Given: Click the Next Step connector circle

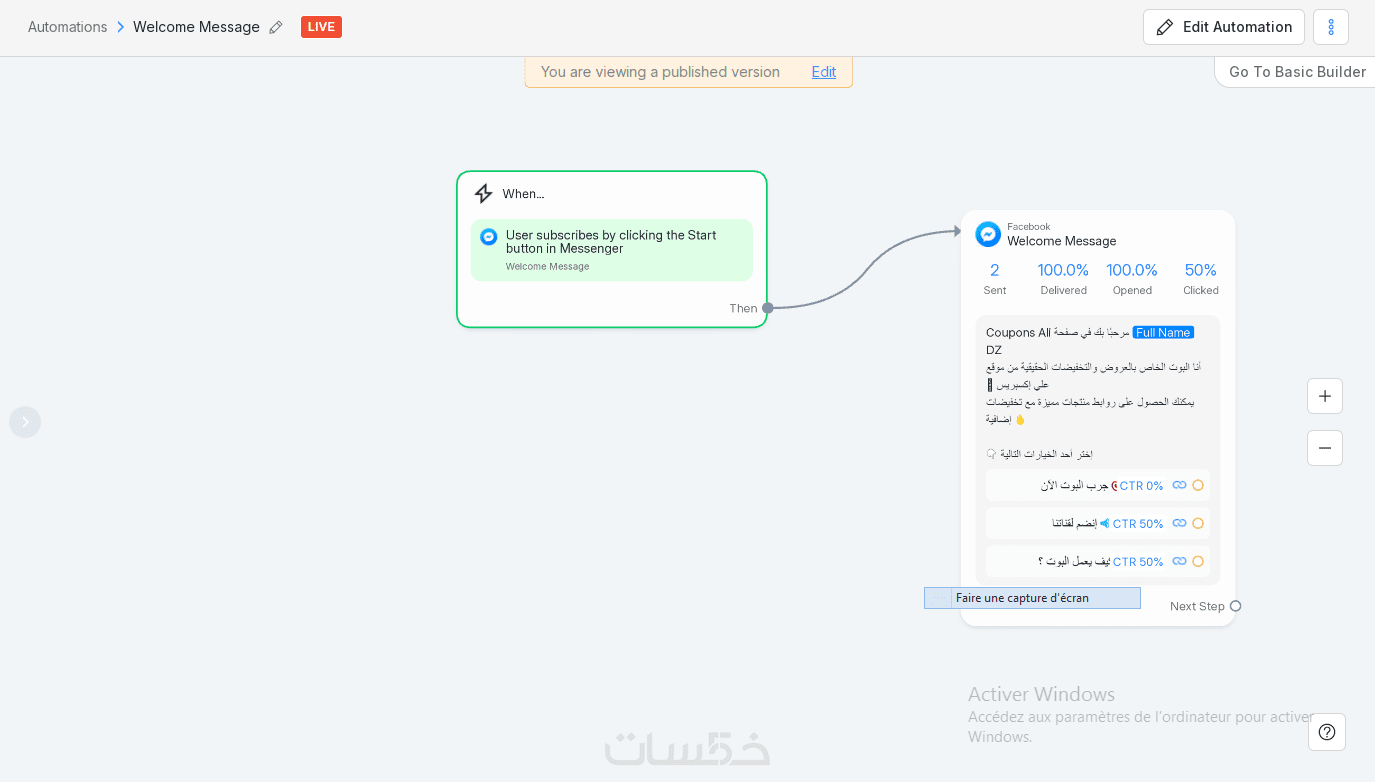Looking at the screenshot, I should [1235, 606].
